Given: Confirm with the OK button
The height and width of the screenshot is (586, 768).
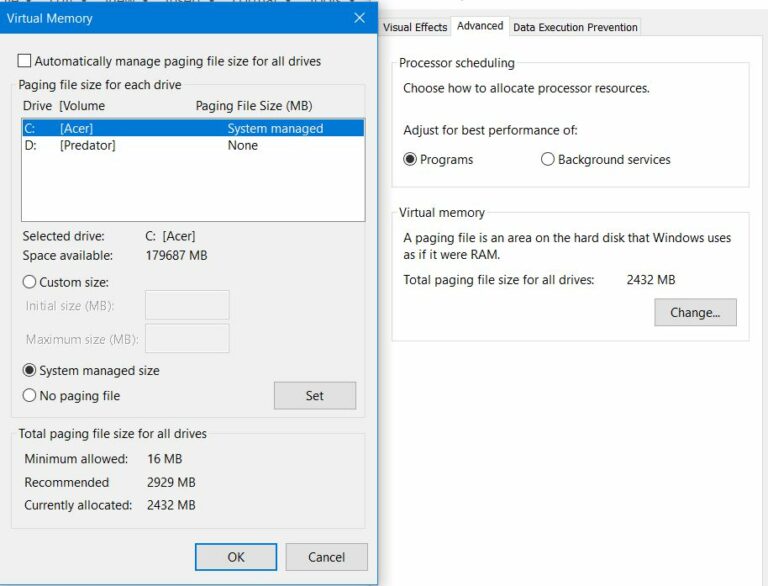Looking at the screenshot, I should 236,557.
